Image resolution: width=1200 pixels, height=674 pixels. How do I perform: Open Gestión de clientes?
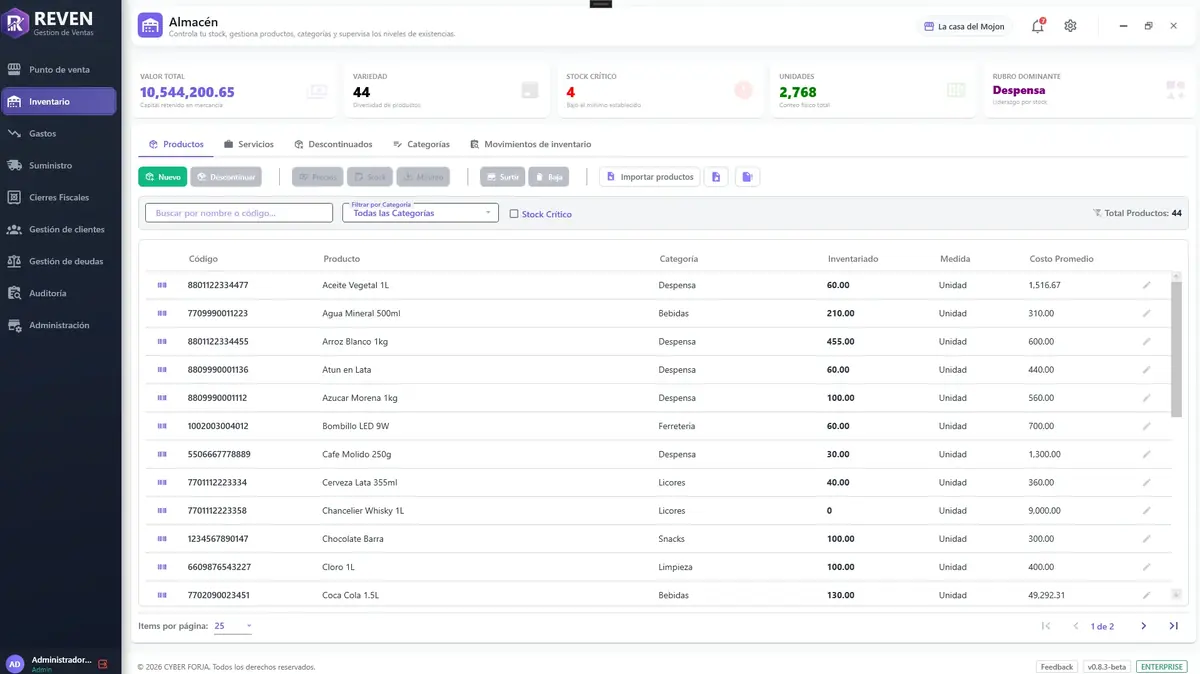[59, 229]
